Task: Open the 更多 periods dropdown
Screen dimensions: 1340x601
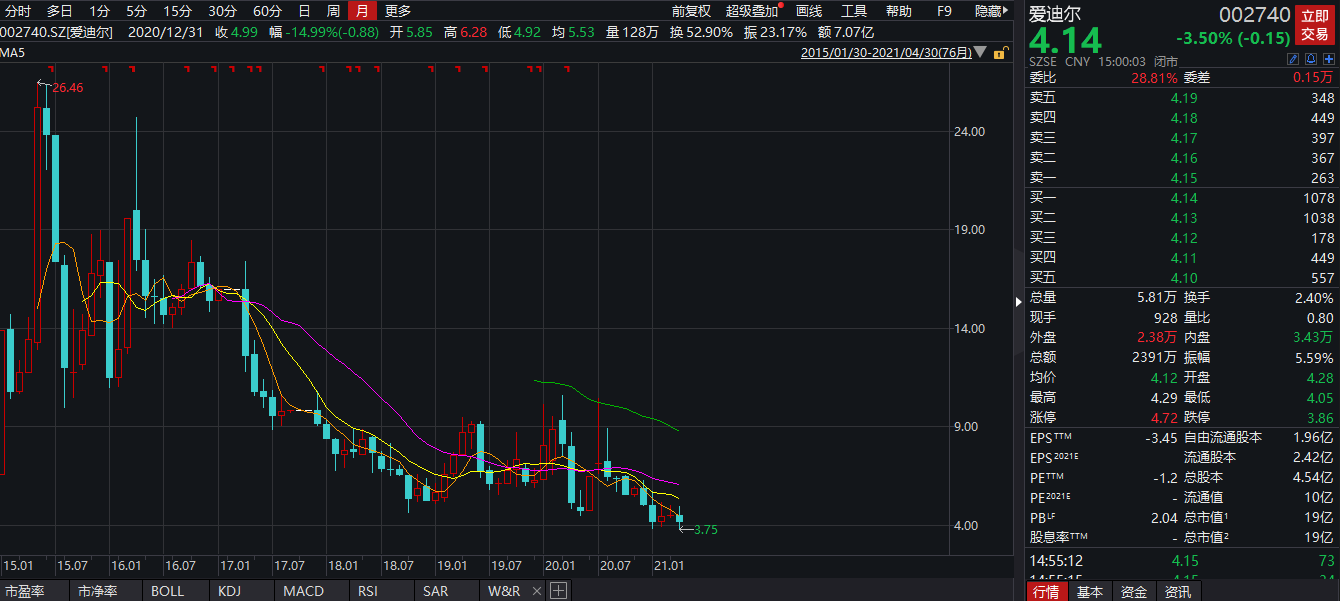Action: point(397,11)
